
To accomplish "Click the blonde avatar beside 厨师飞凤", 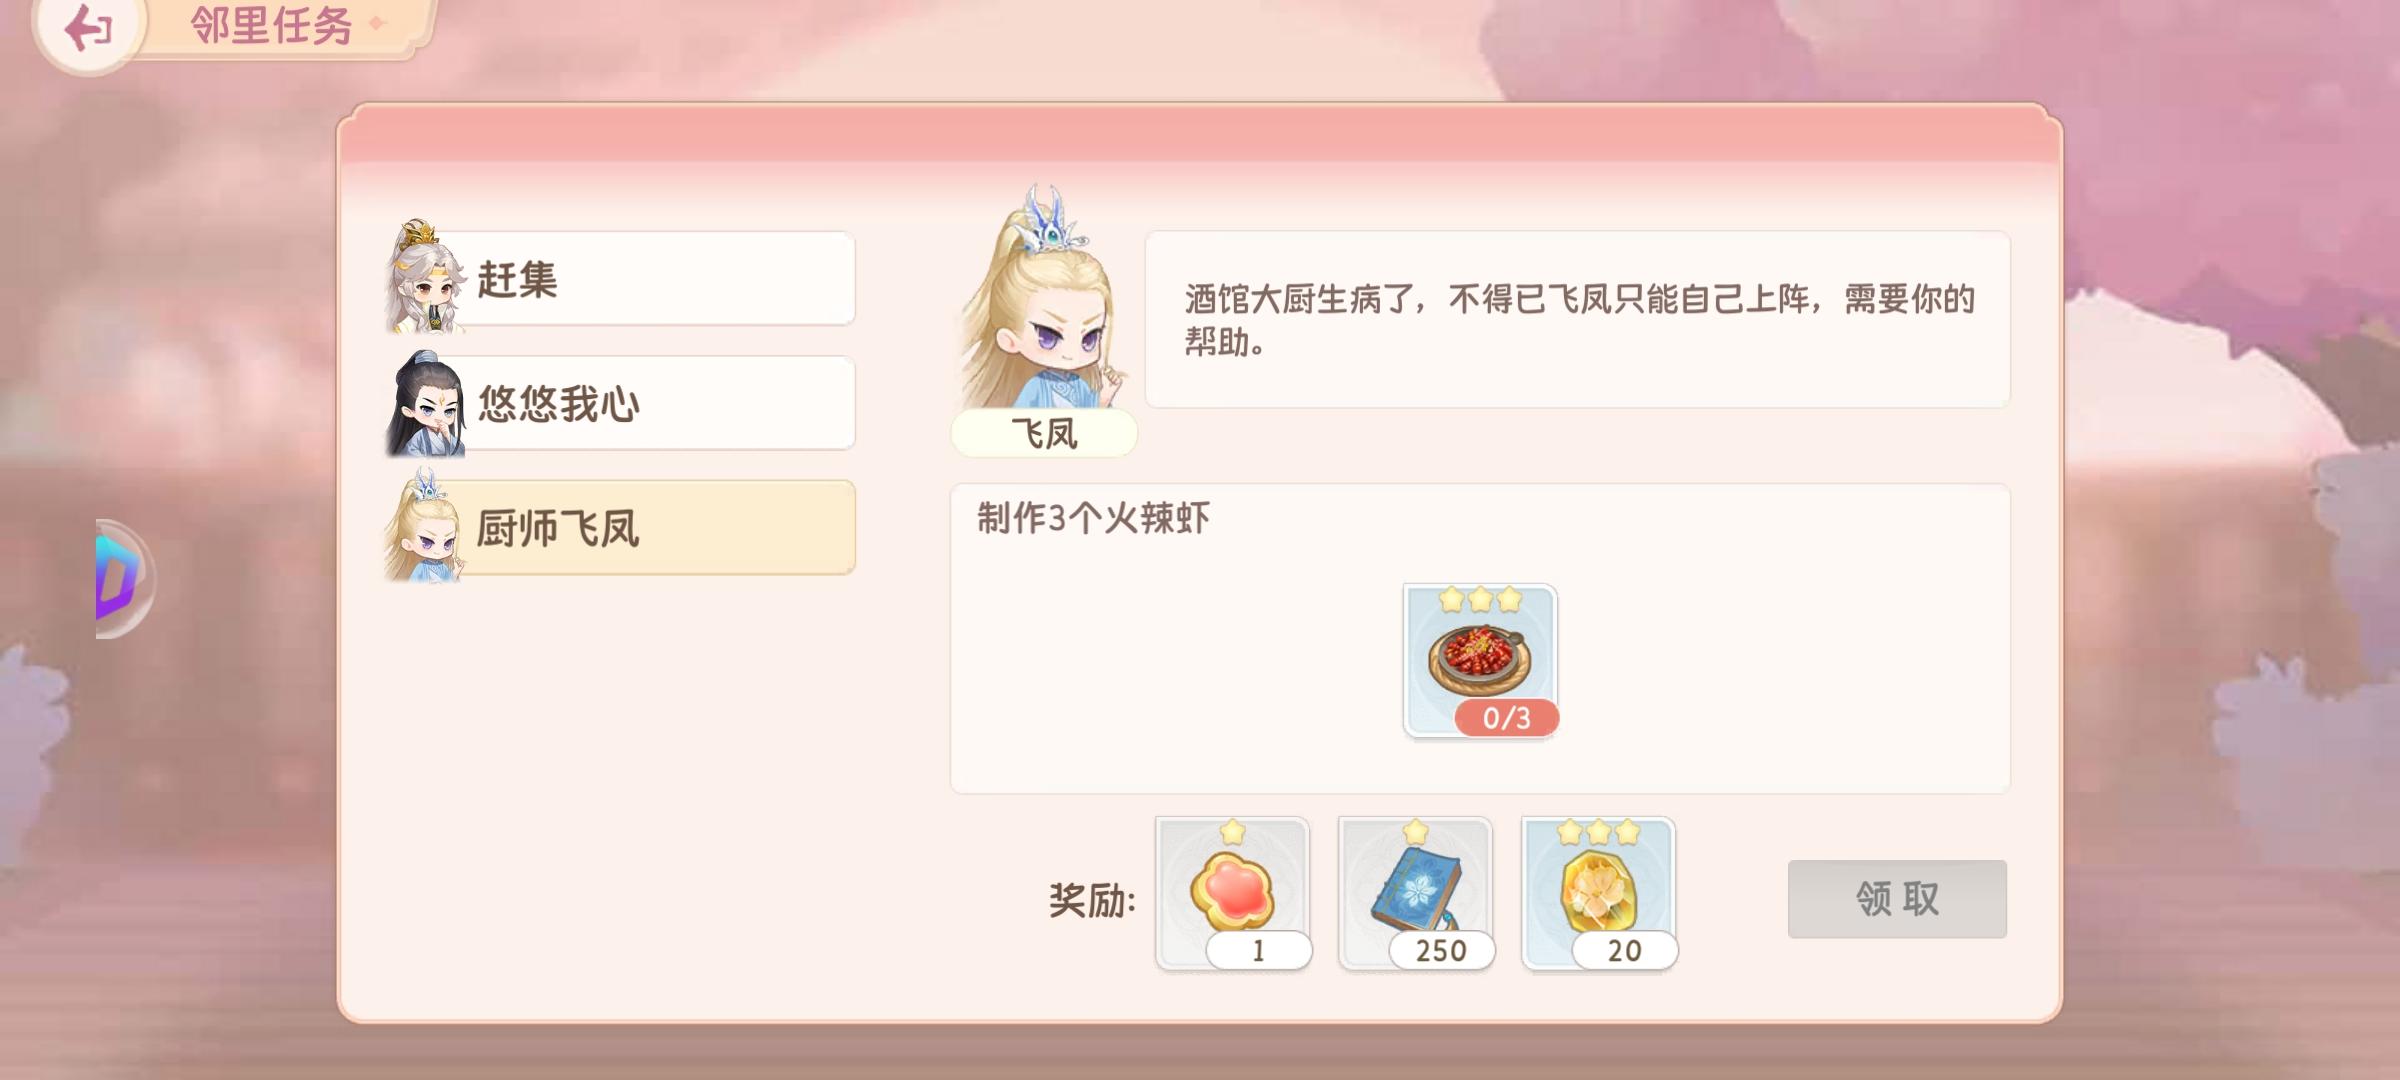I will [426, 527].
